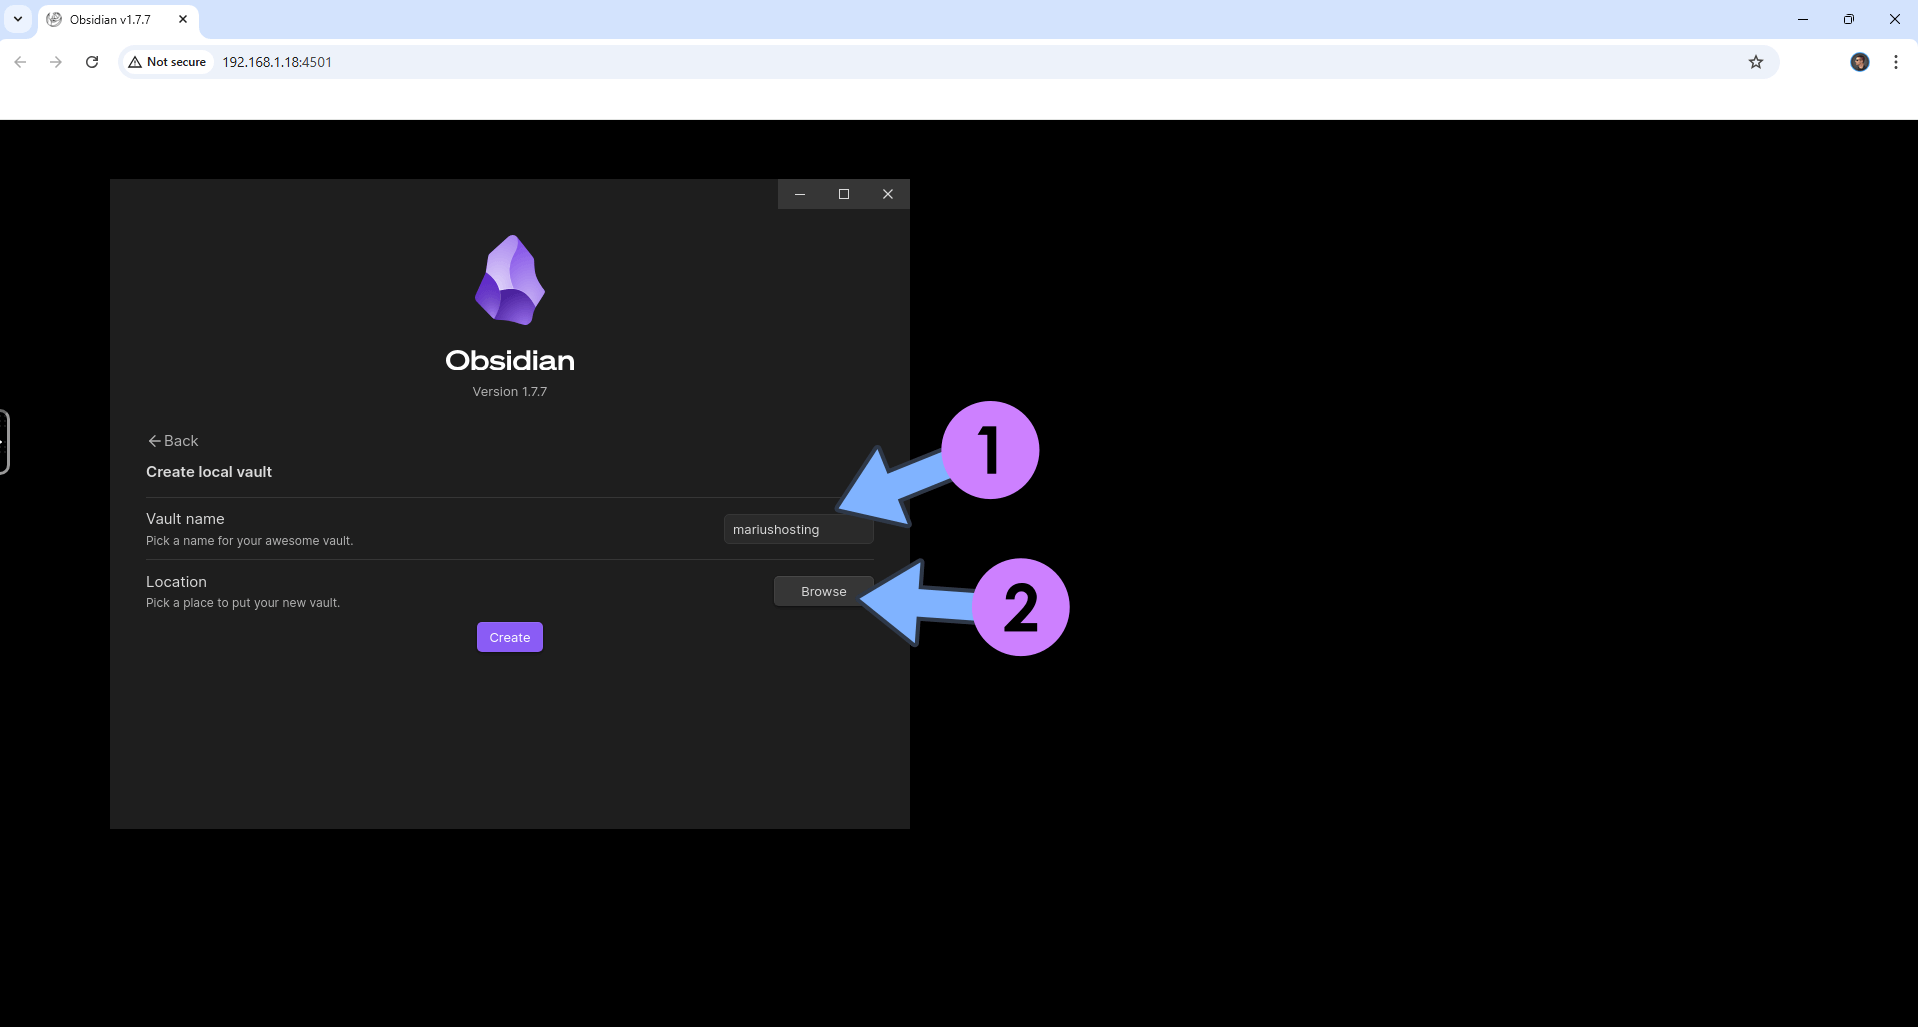Open the side panel handle at left edge
Viewport: 1918px width, 1027px height.
(4, 442)
